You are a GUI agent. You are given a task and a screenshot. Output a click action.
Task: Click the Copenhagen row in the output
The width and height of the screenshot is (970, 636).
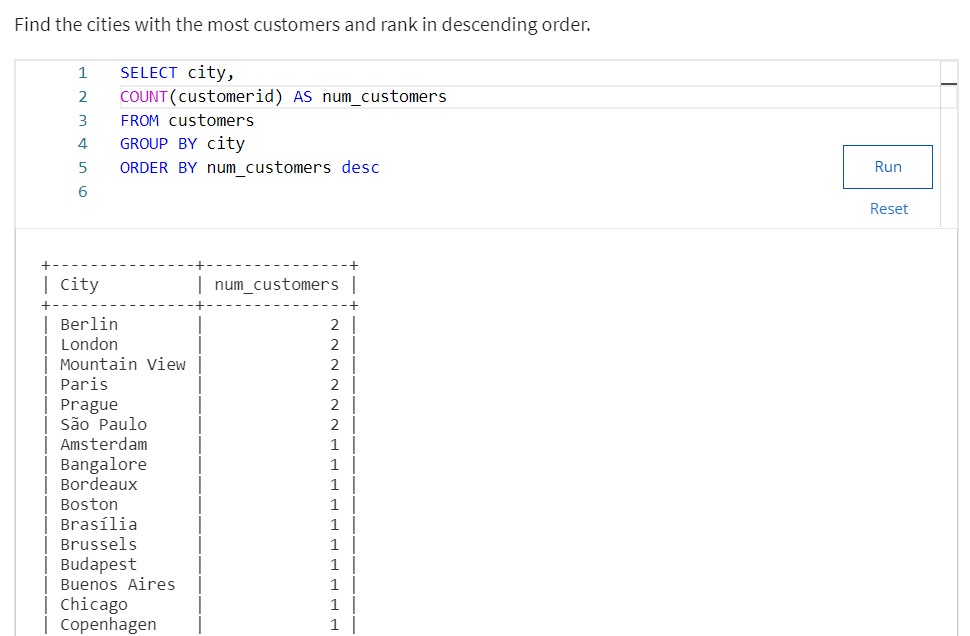pyautogui.click(x=108, y=624)
